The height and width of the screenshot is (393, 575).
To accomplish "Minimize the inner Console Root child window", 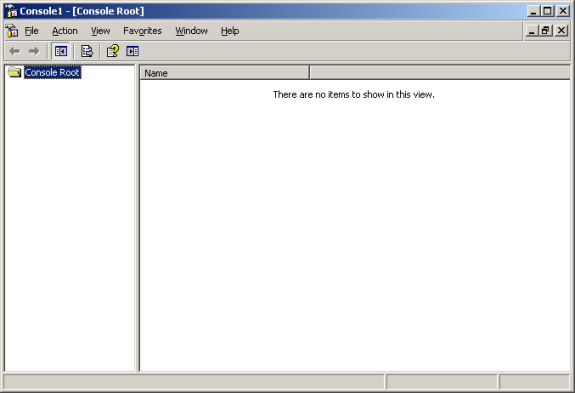I will click(x=532, y=30).
